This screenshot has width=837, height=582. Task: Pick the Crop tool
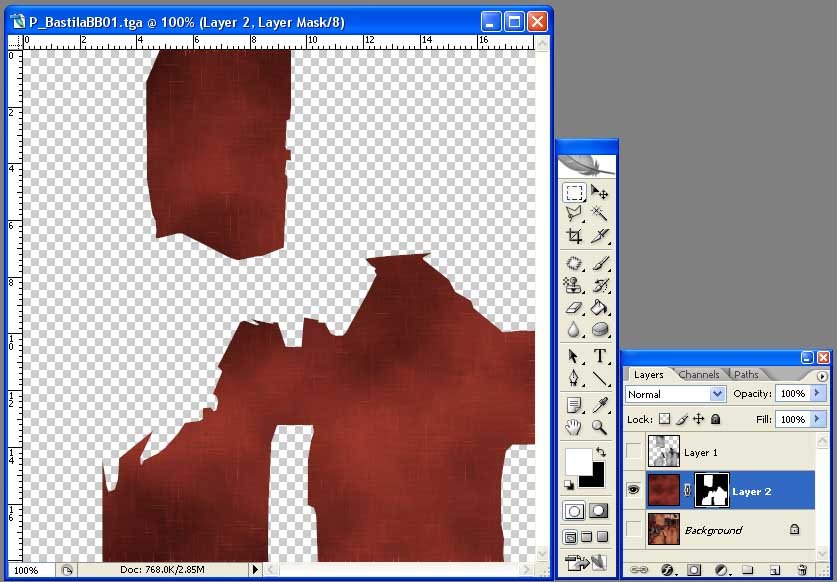pyautogui.click(x=574, y=237)
